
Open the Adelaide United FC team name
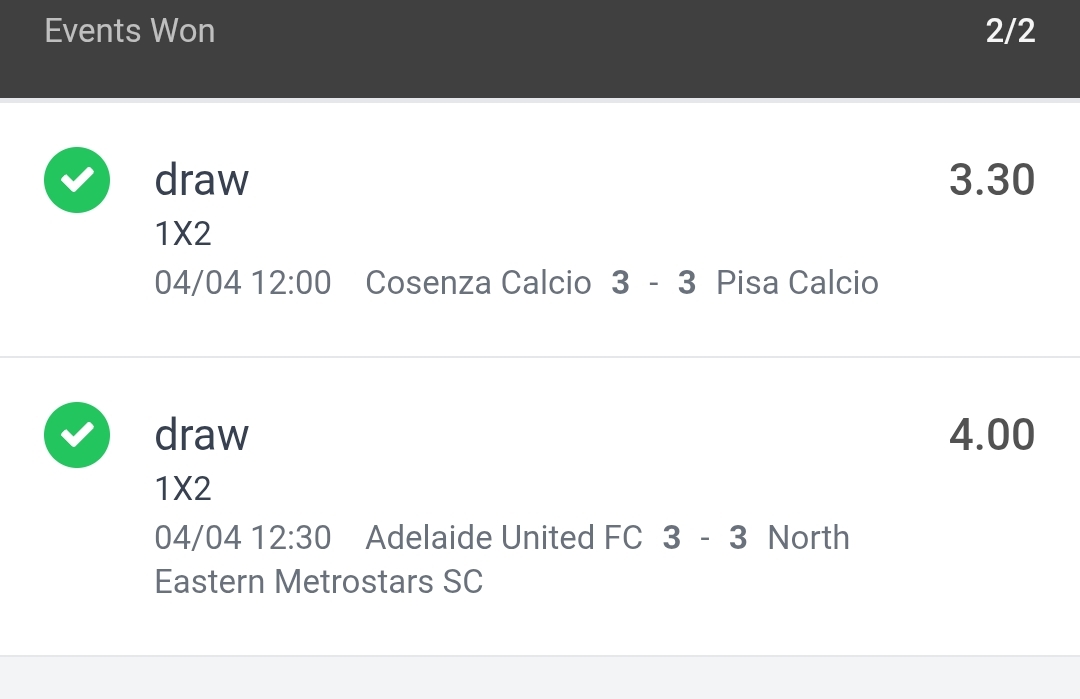pyautogui.click(x=503, y=538)
